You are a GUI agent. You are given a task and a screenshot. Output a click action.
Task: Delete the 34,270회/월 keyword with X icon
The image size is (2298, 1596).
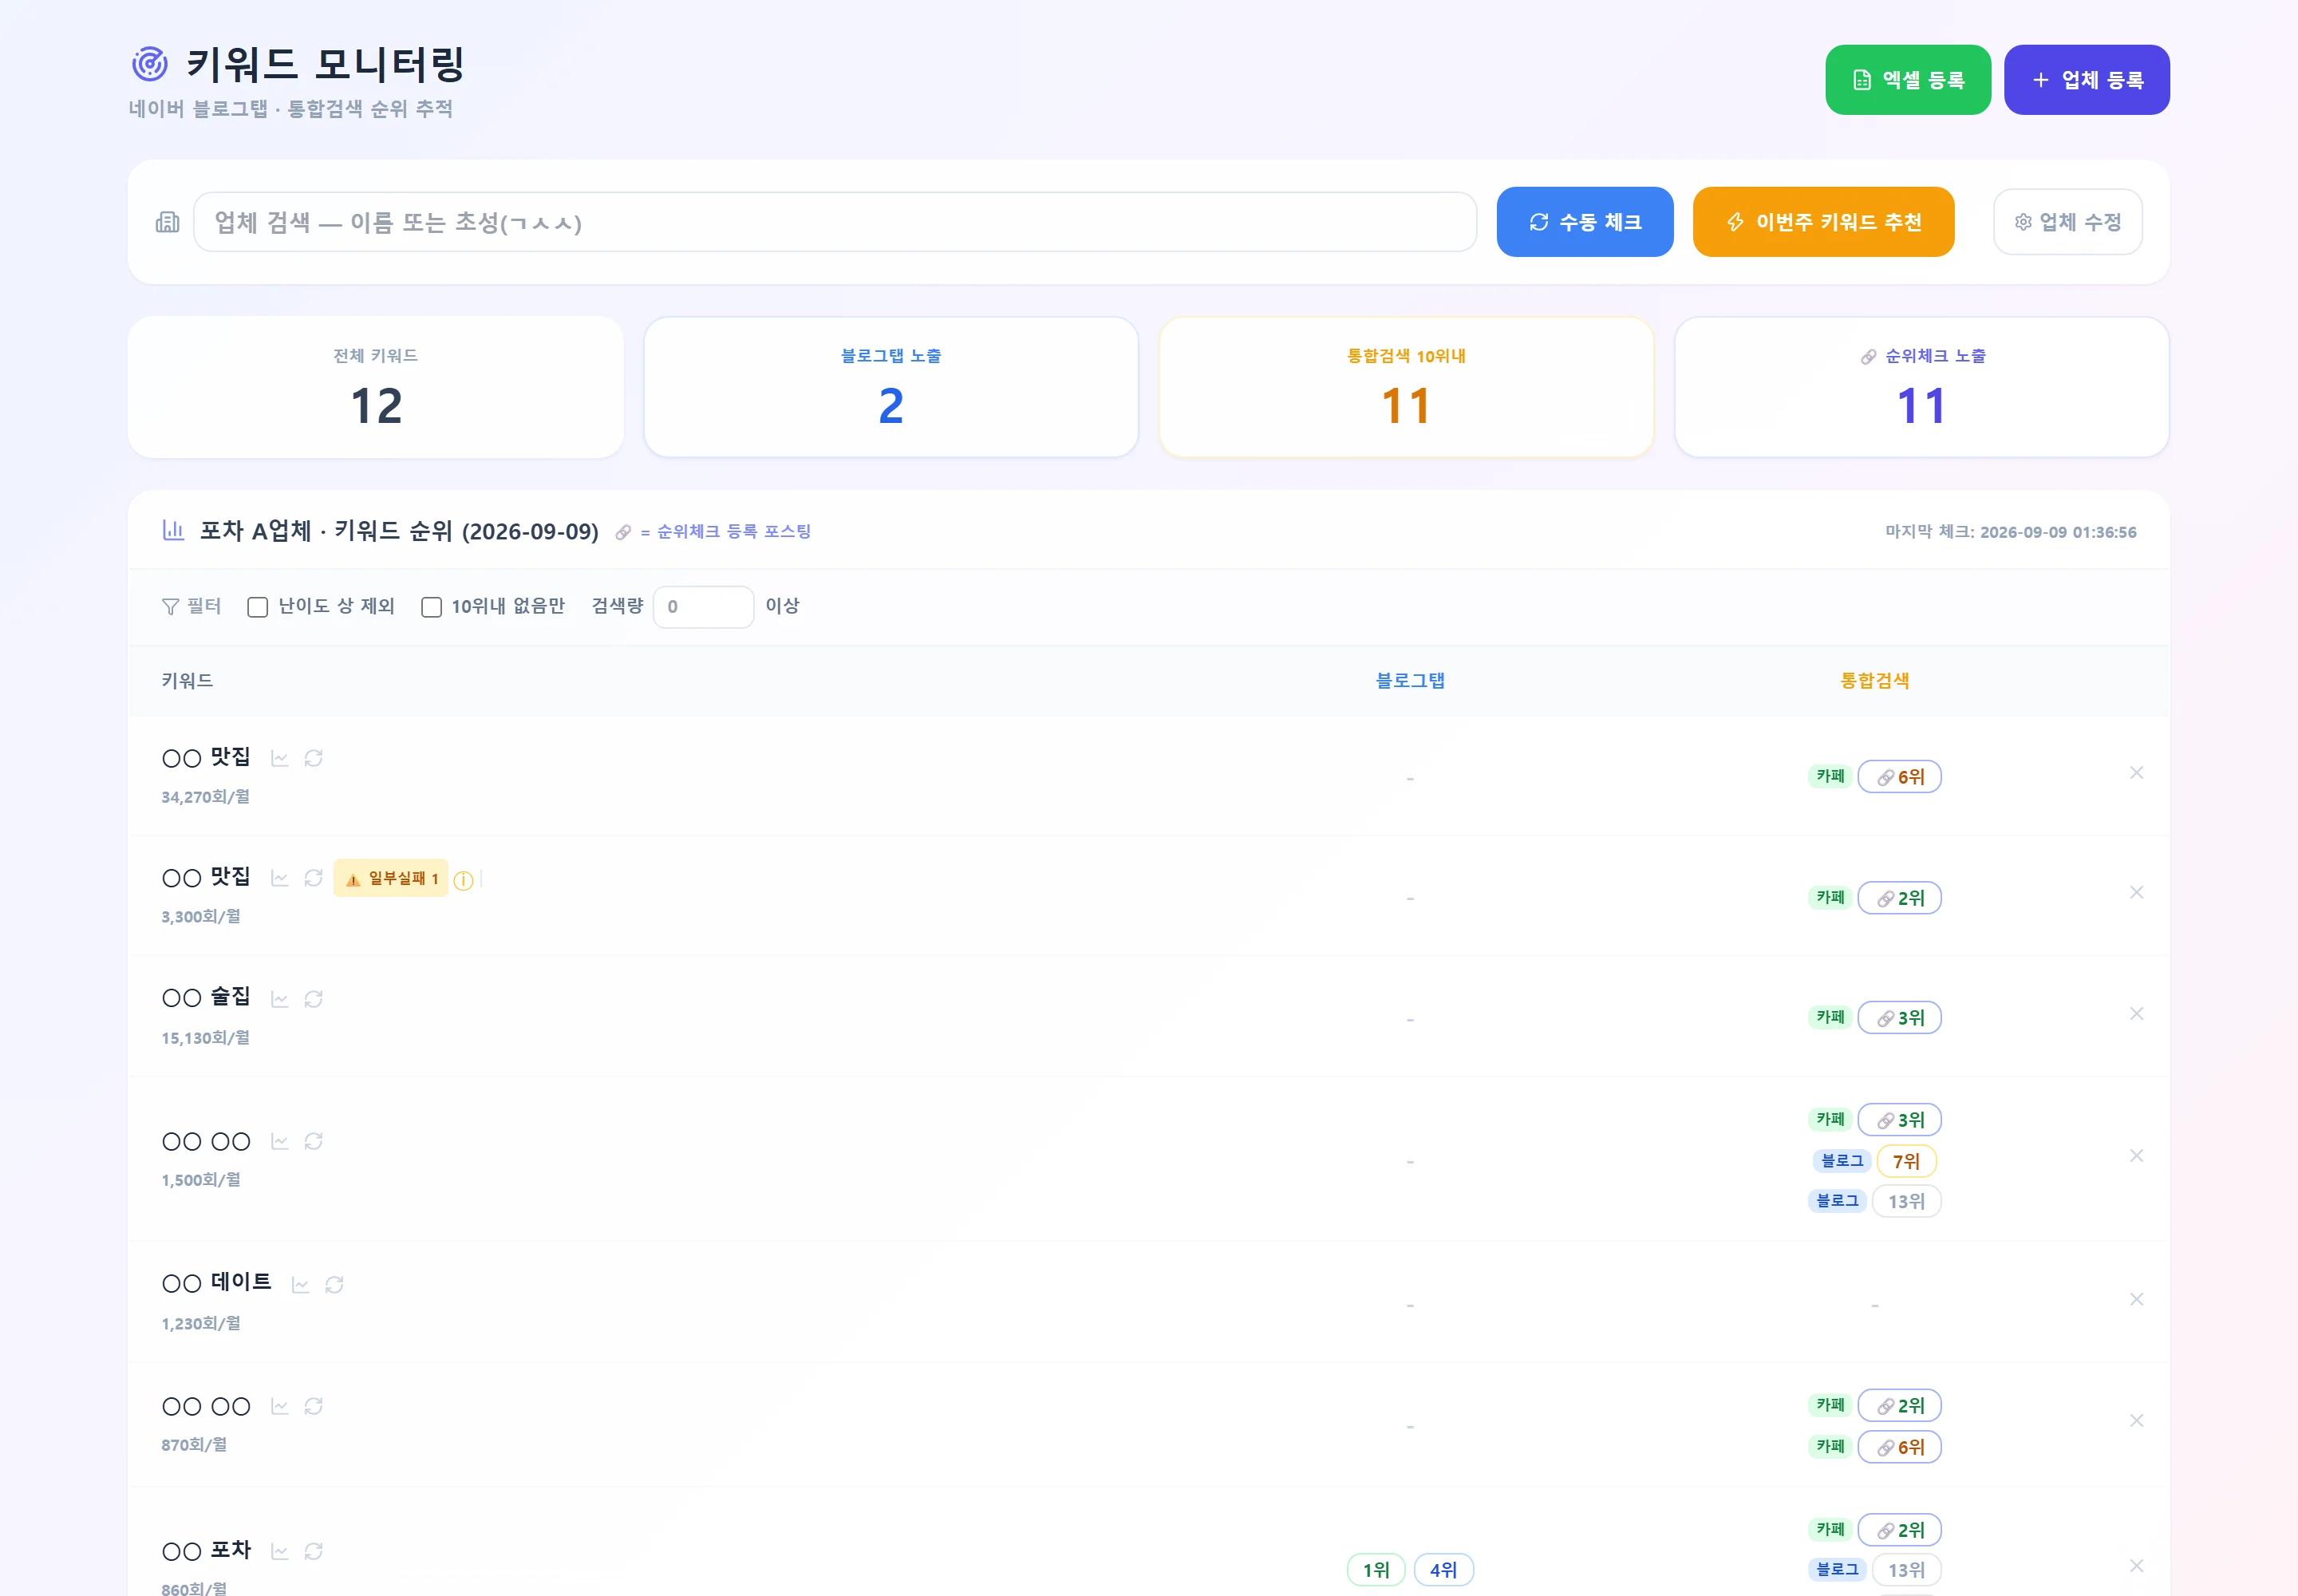pos(2136,773)
